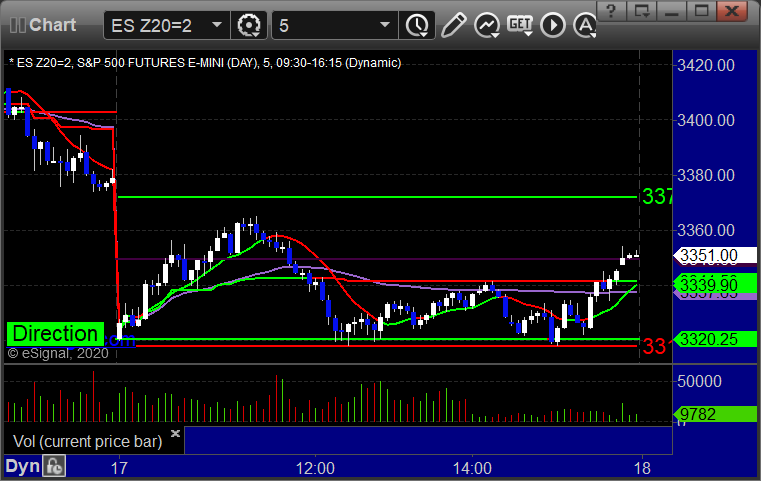
Task: Open the symbol dropdown arrow next to ES Z20=2
Action: [216, 25]
